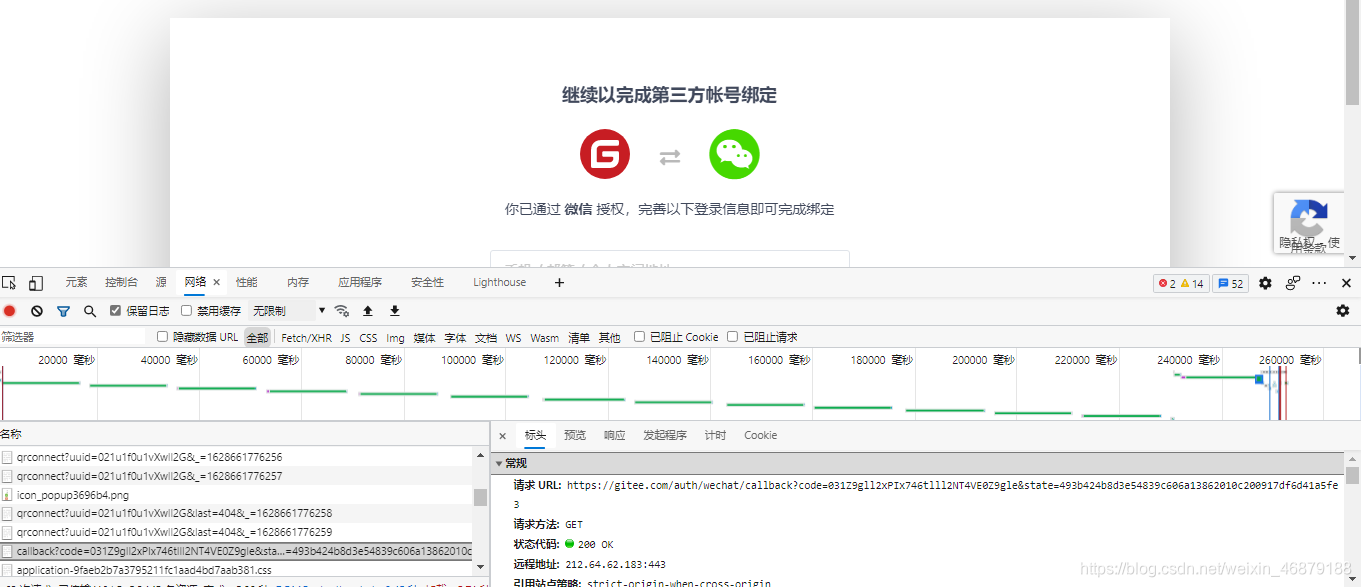Viewport: 1361px width, 587px height.
Task: Filter requests by Img
Action: tap(396, 338)
